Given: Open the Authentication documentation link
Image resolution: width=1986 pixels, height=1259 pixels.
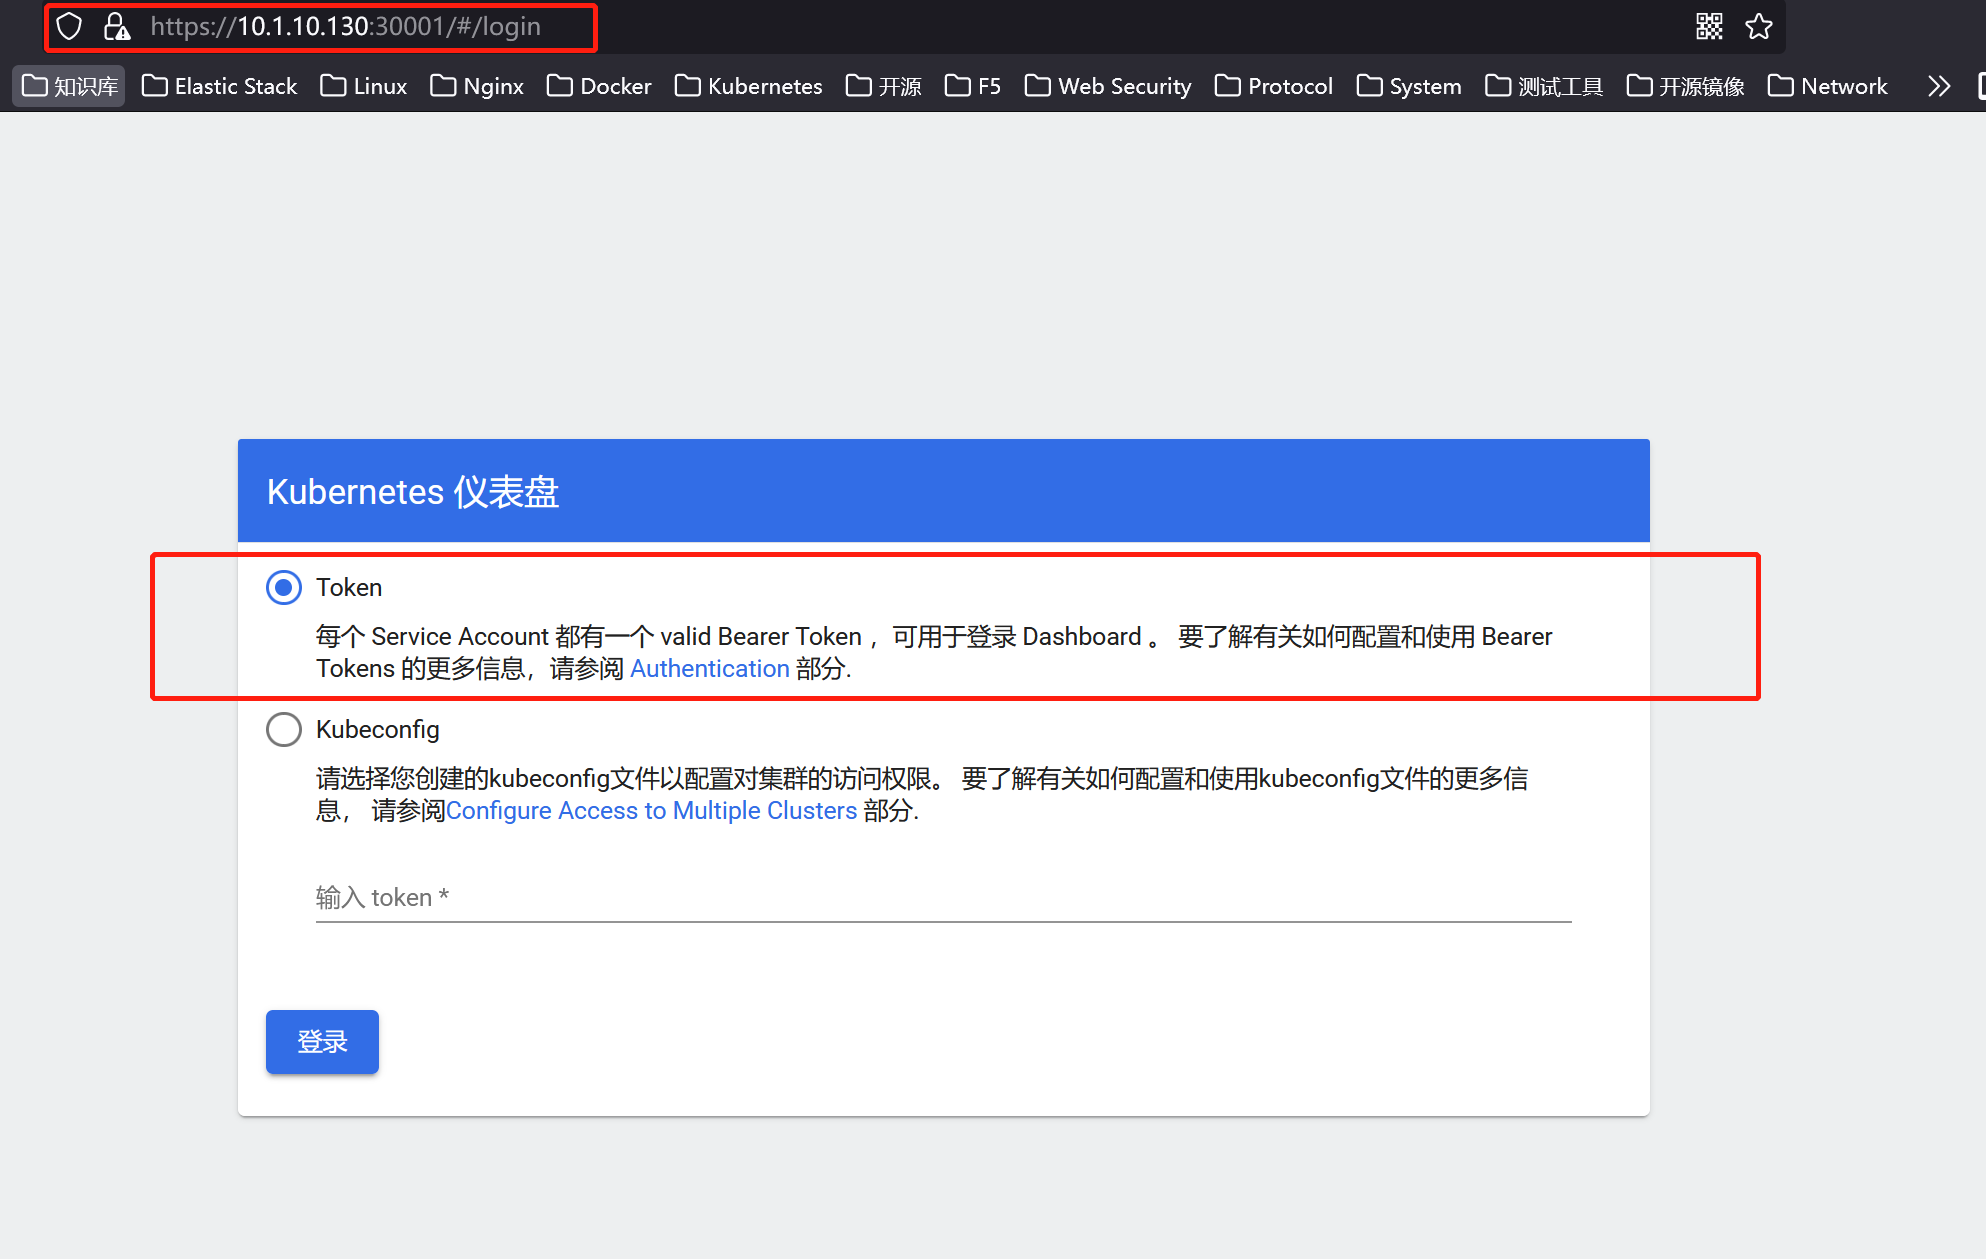Looking at the screenshot, I should pyautogui.click(x=710, y=669).
